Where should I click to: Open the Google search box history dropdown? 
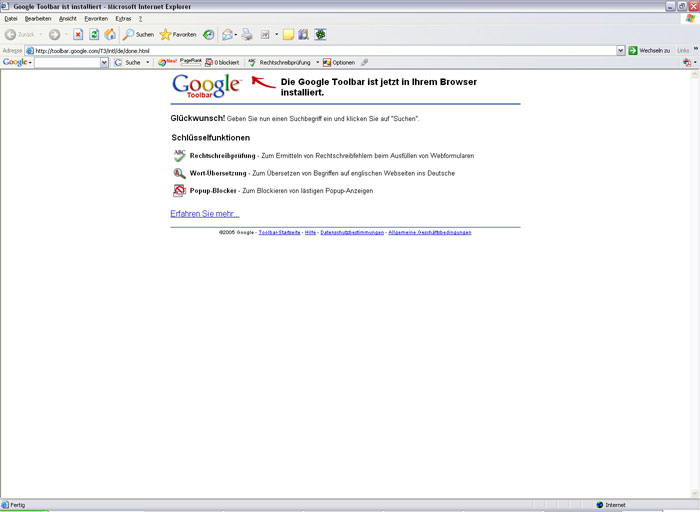tap(104, 62)
